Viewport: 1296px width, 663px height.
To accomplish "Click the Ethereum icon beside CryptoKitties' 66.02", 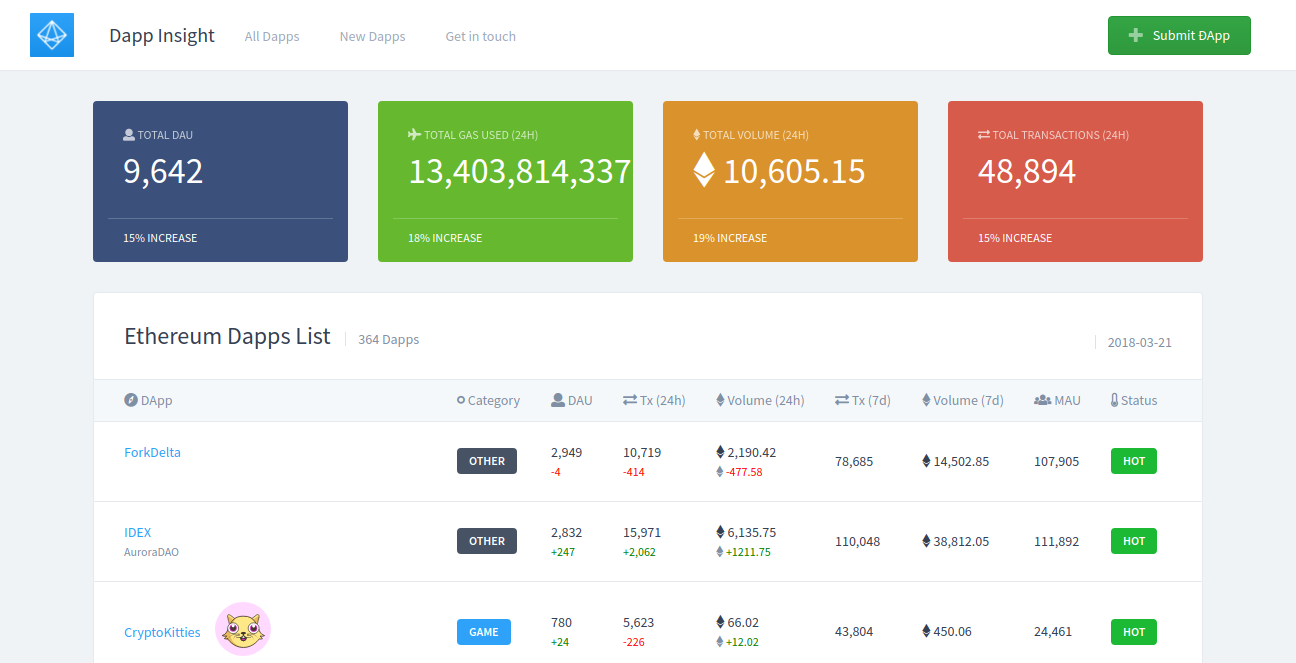I will pos(720,622).
